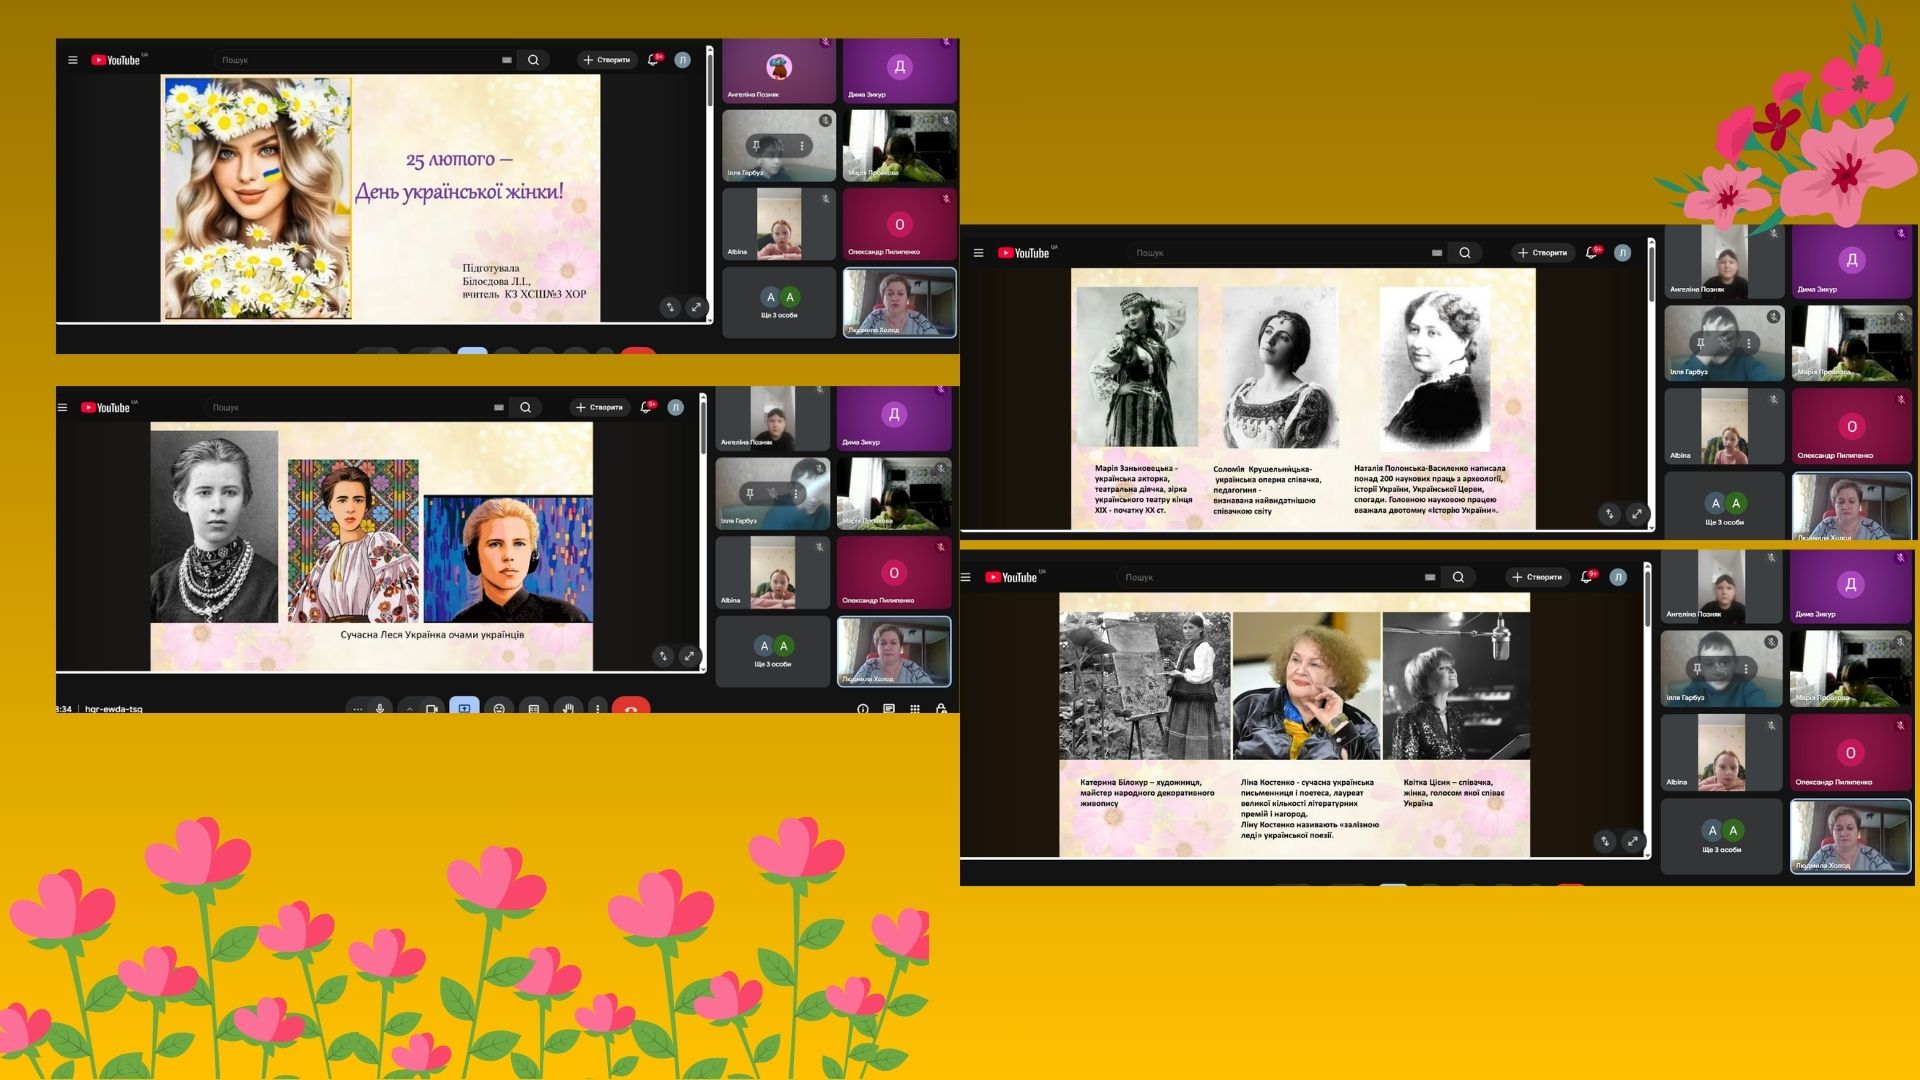This screenshot has width=1920, height=1080.
Task: Open emoji reactions in the Meet toolbar
Action: 499,708
